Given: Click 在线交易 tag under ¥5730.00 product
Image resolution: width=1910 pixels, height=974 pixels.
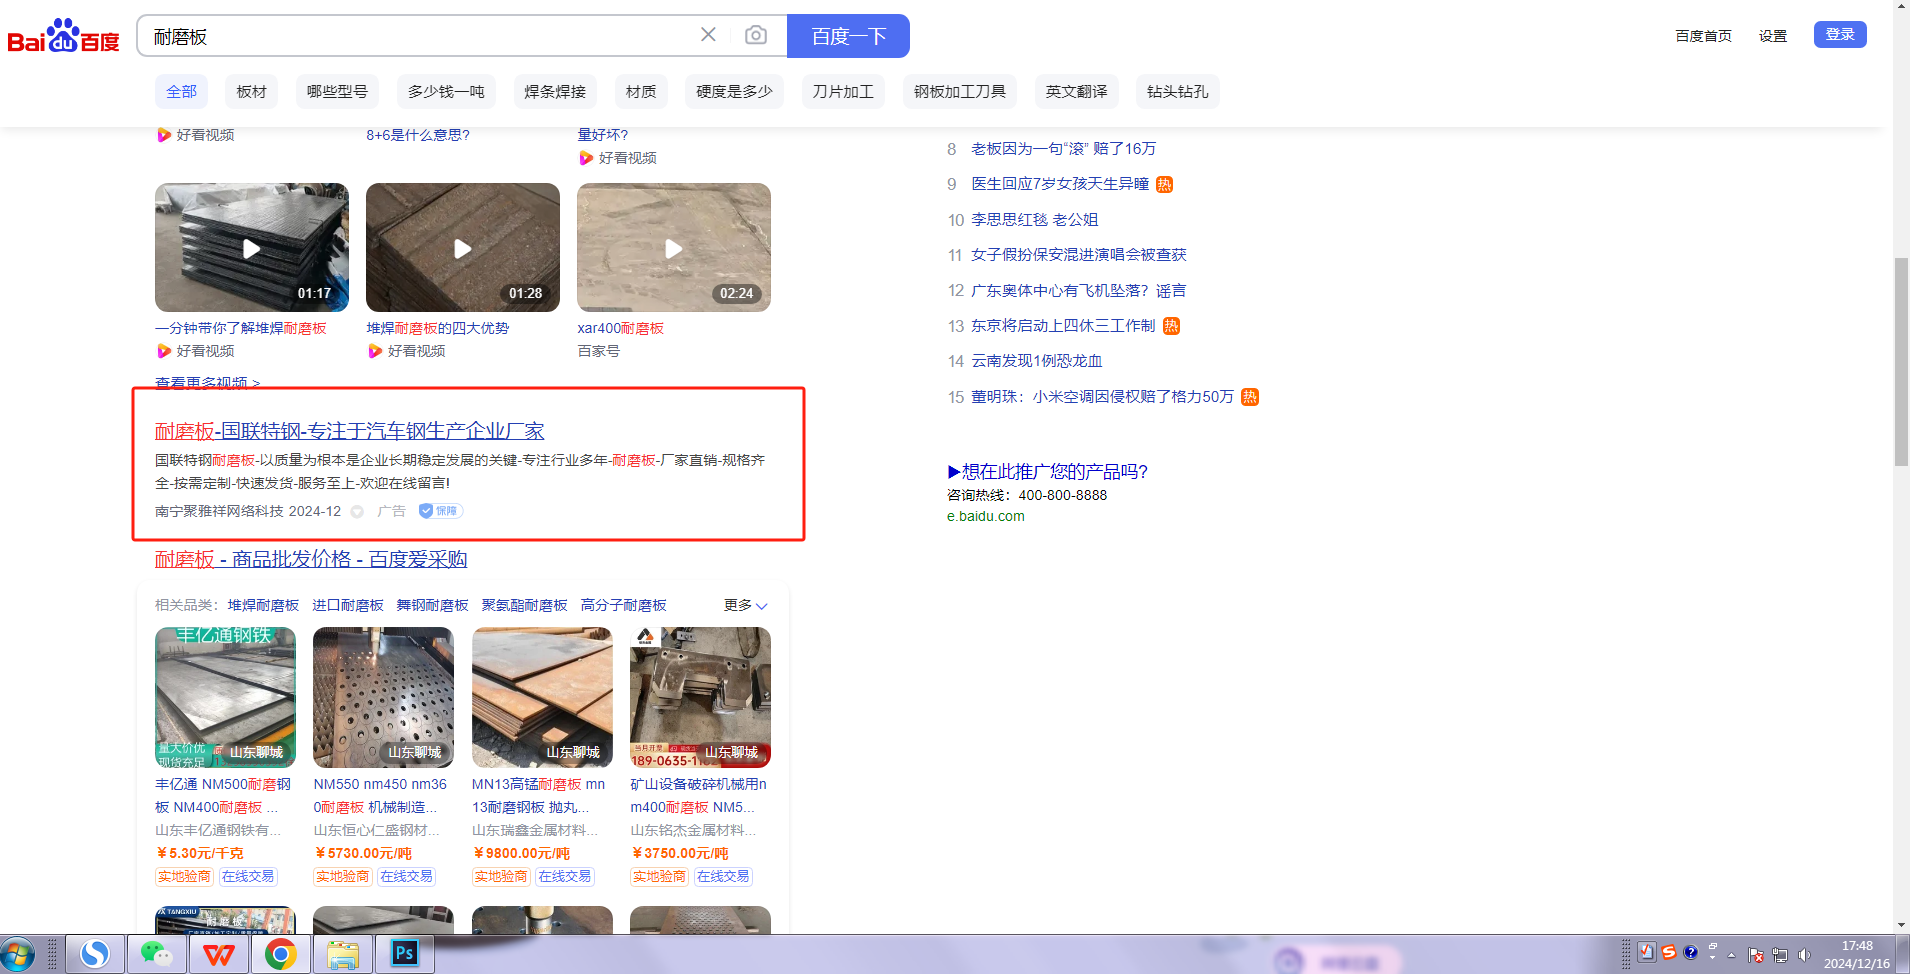Looking at the screenshot, I should 406,876.
